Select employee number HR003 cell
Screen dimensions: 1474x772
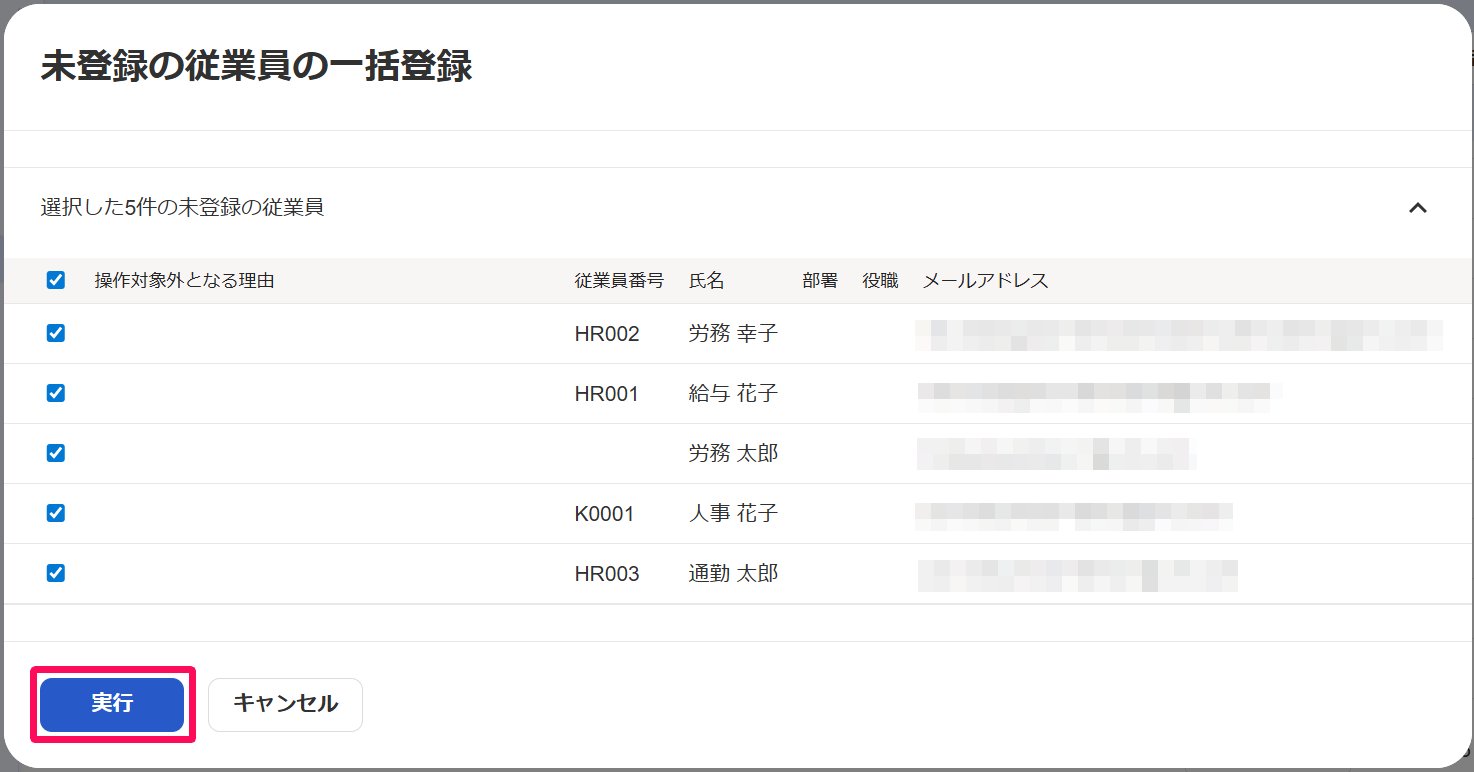click(607, 574)
